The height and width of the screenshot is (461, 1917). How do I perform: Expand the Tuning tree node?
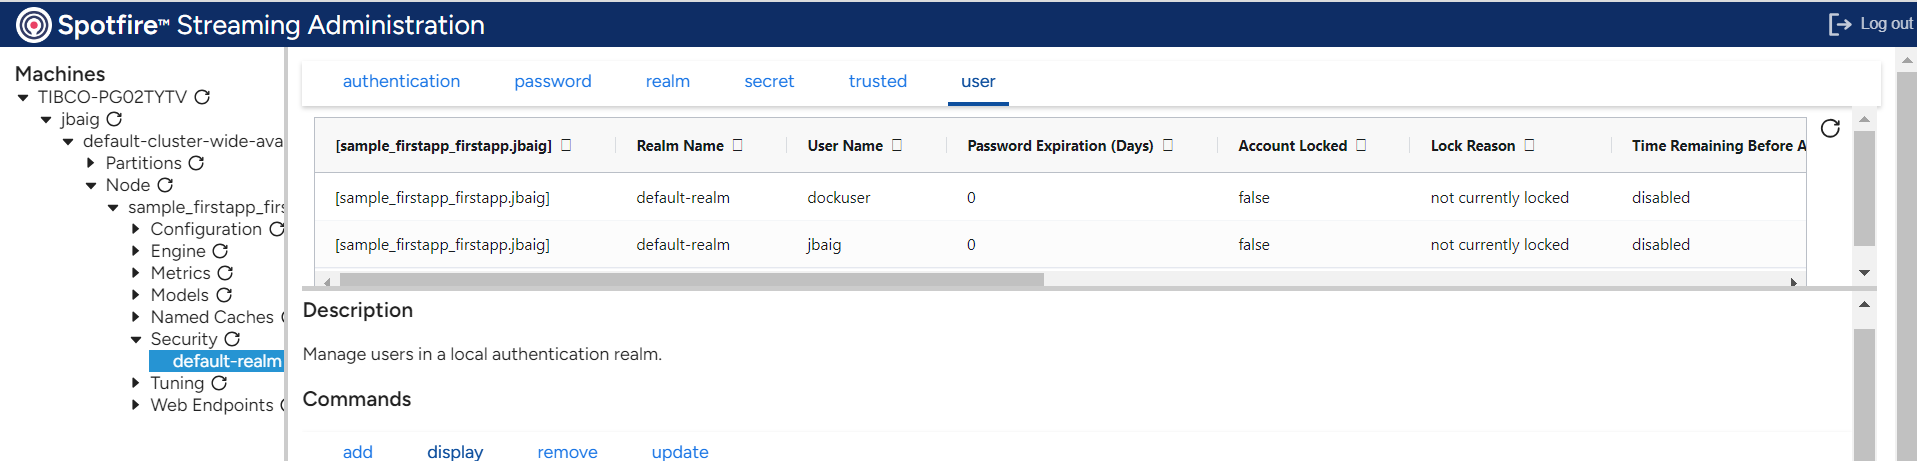pyautogui.click(x=136, y=383)
